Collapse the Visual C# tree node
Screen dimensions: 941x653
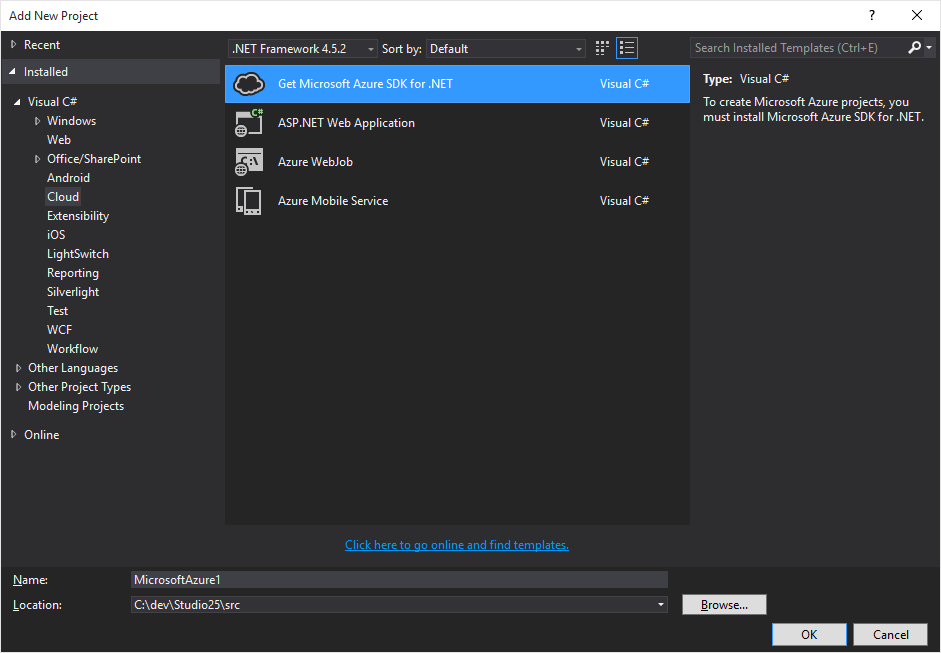tap(17, 102)
